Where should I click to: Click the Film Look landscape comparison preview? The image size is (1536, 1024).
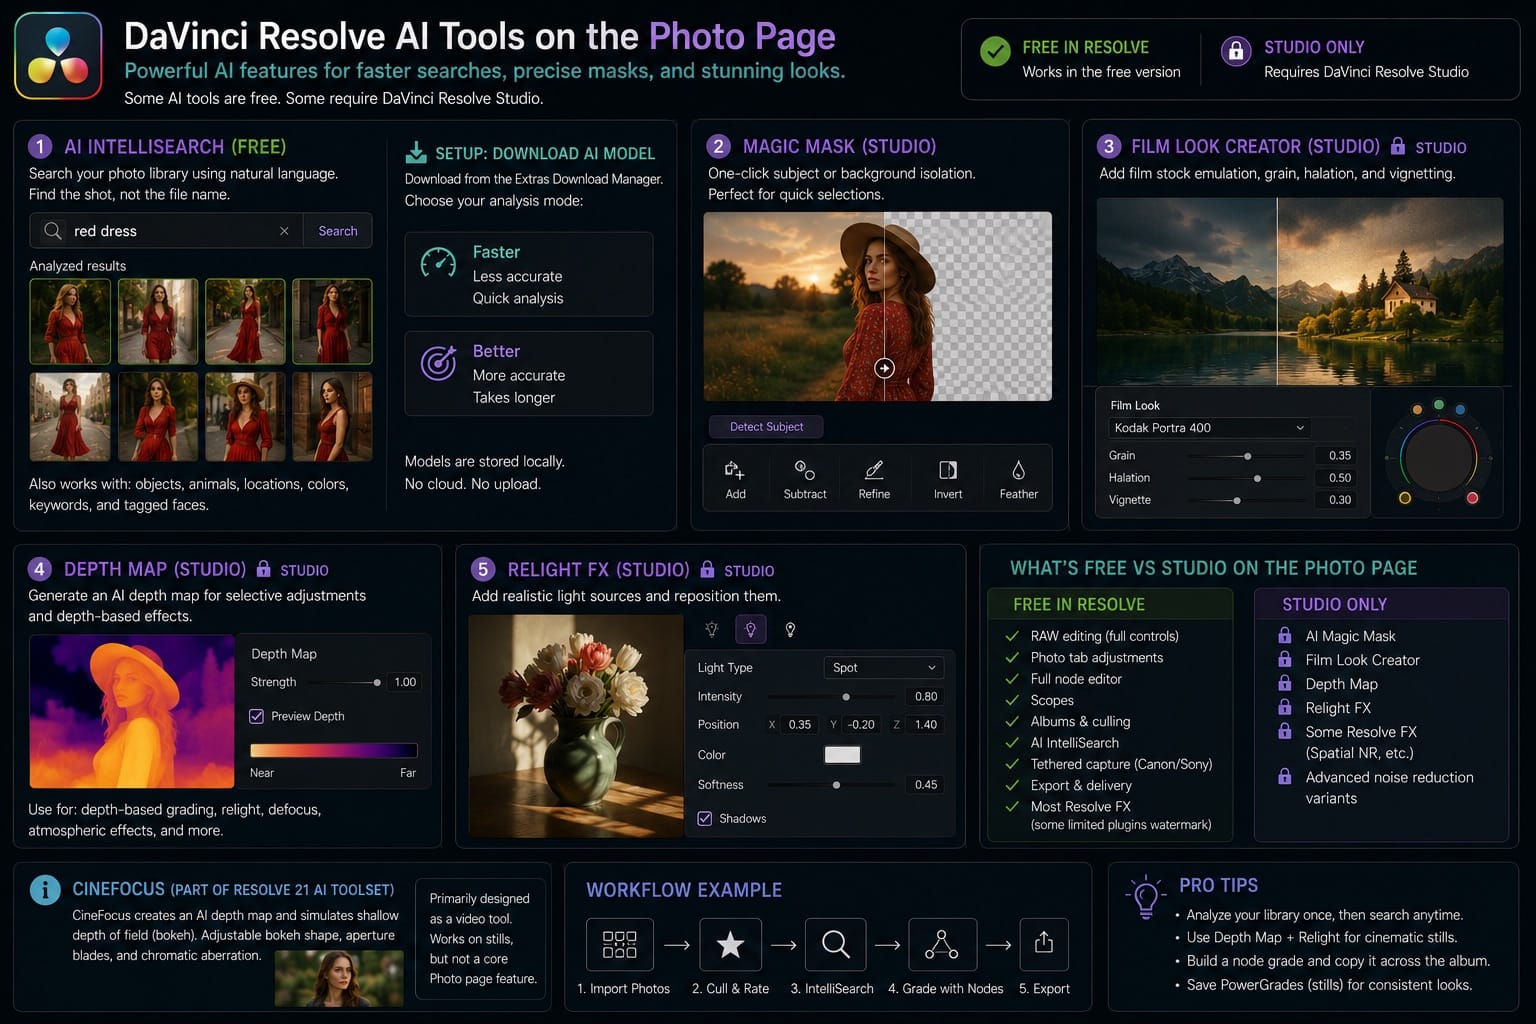(1300, 291)
